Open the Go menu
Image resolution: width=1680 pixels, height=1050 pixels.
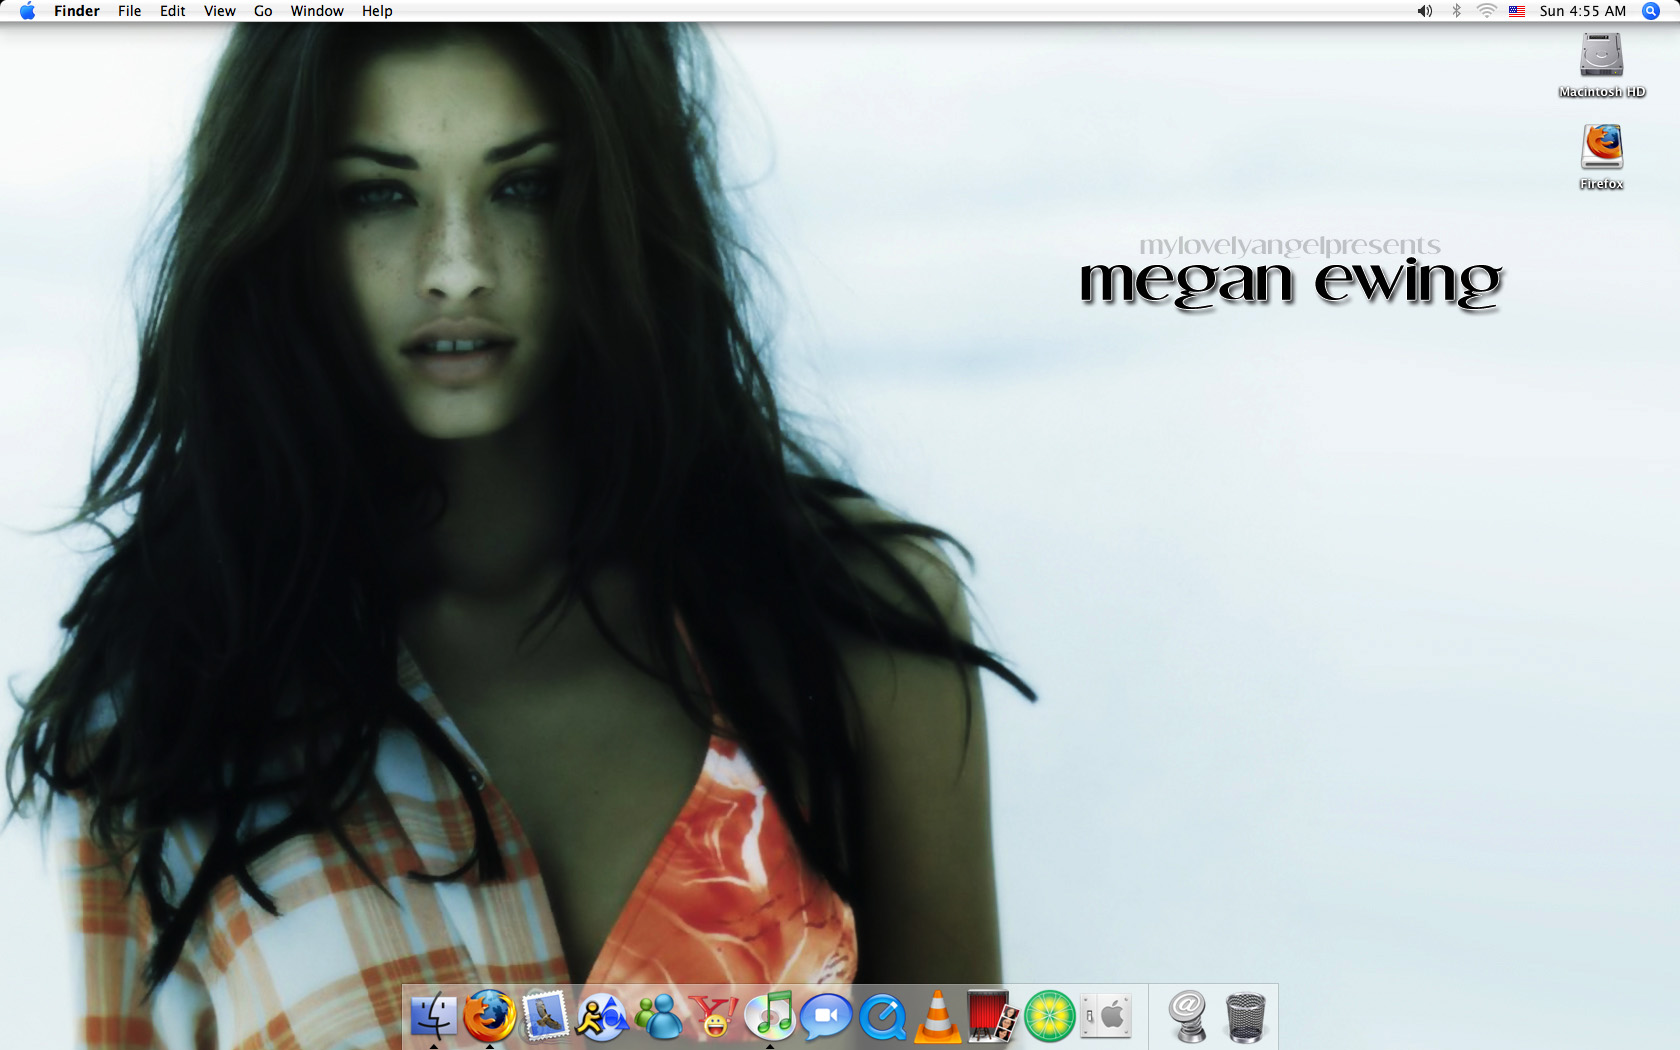pyautogui.click(x=263, y=11)
